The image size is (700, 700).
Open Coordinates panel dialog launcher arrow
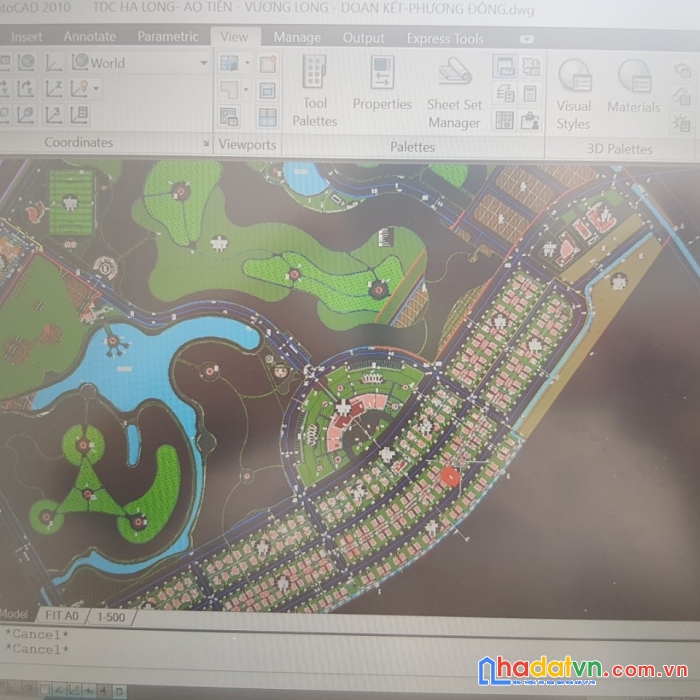[x=206, y=143]
